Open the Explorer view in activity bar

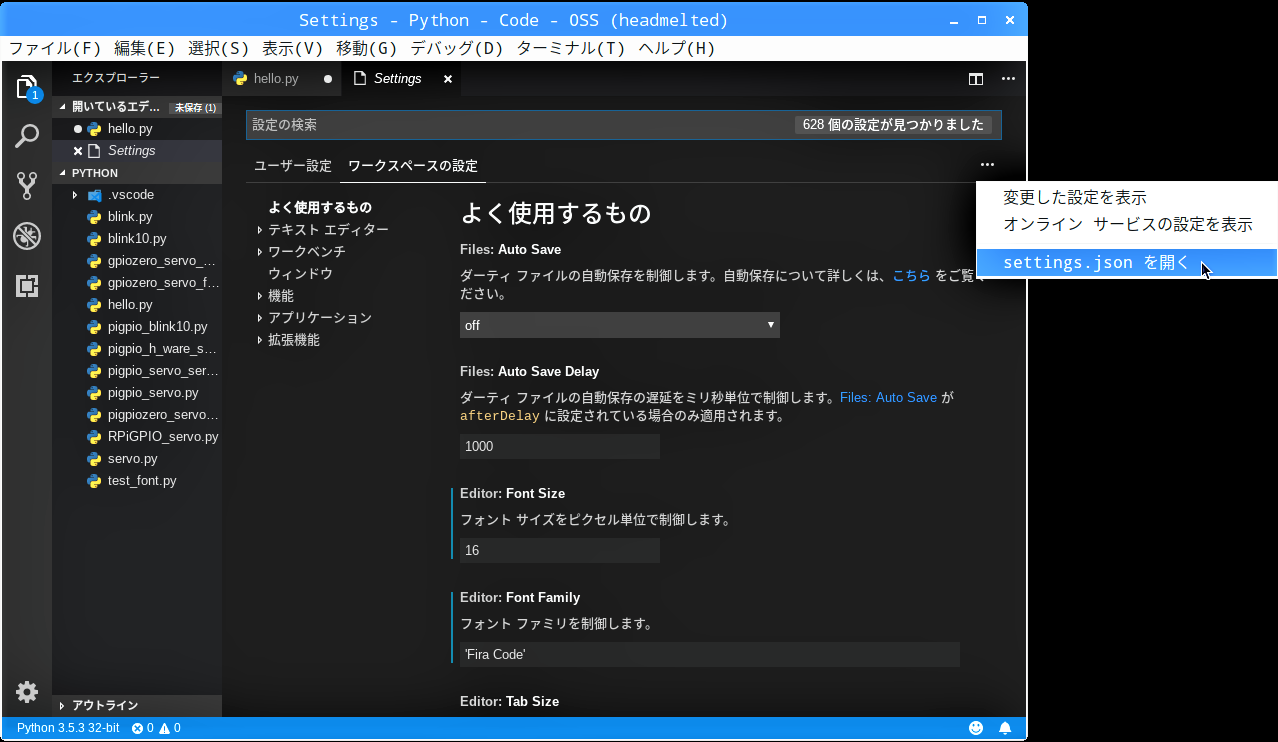27,87
